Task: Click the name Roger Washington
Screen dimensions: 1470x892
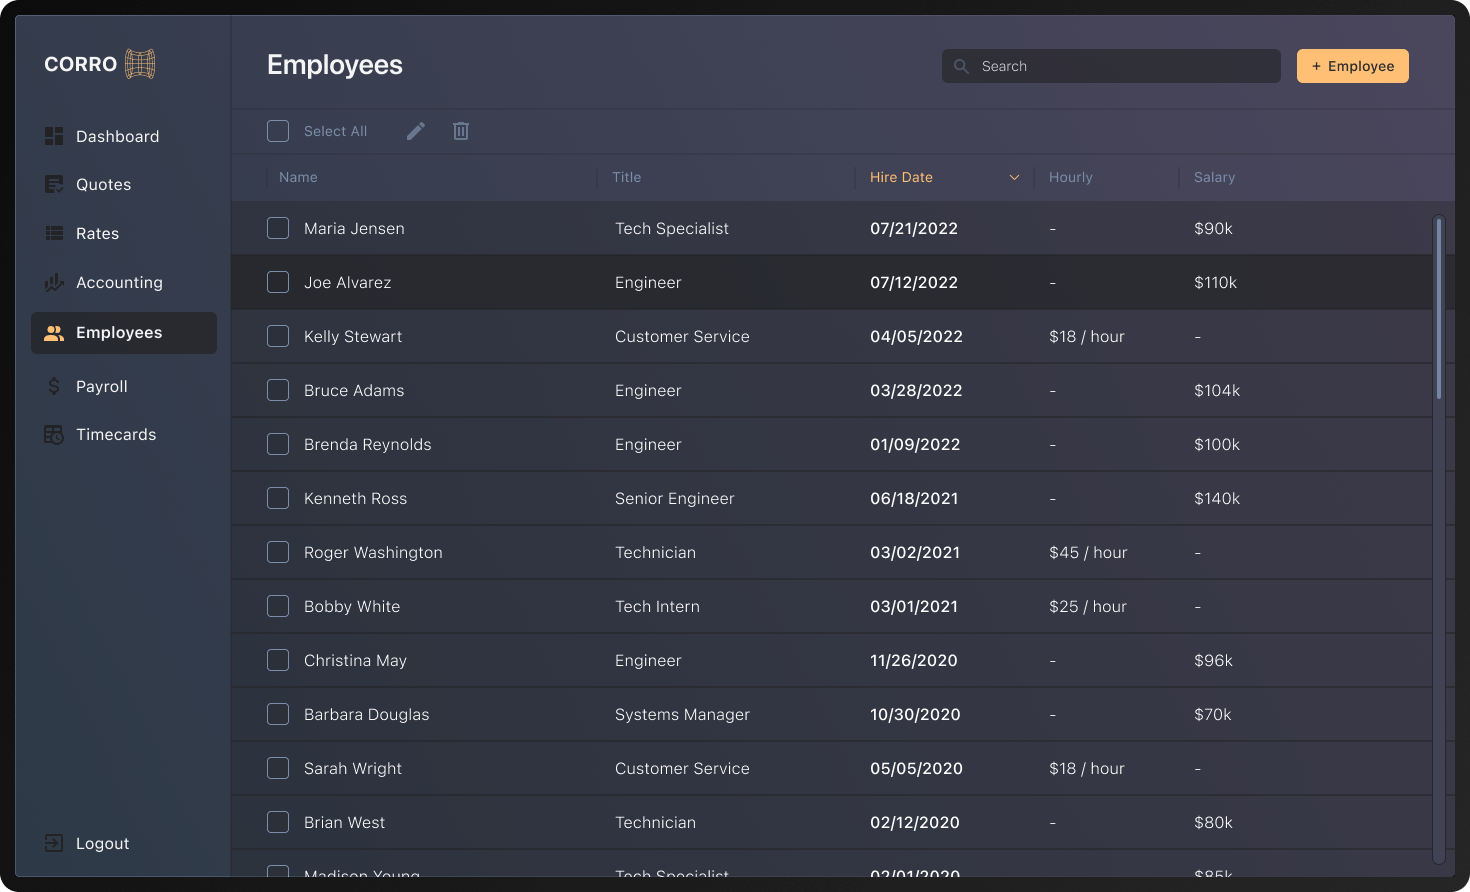Action: 373,552
